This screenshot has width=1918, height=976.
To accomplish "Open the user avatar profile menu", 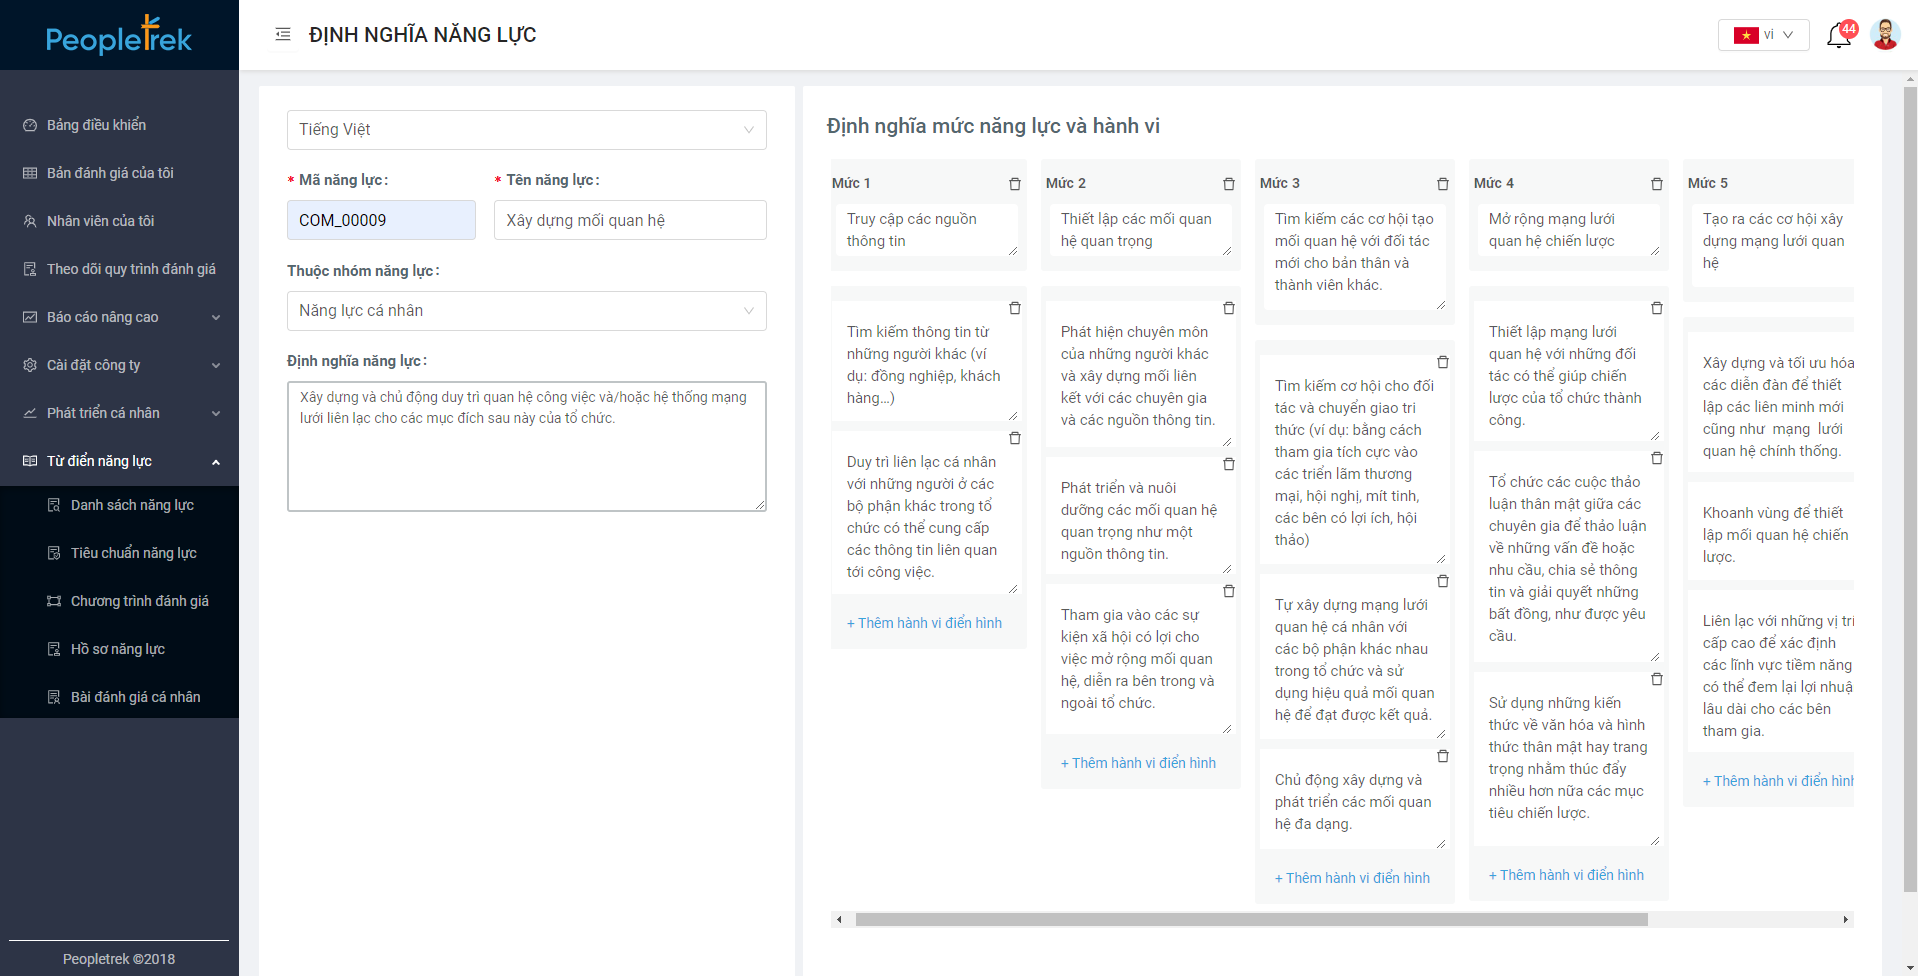I will 1885,35.
